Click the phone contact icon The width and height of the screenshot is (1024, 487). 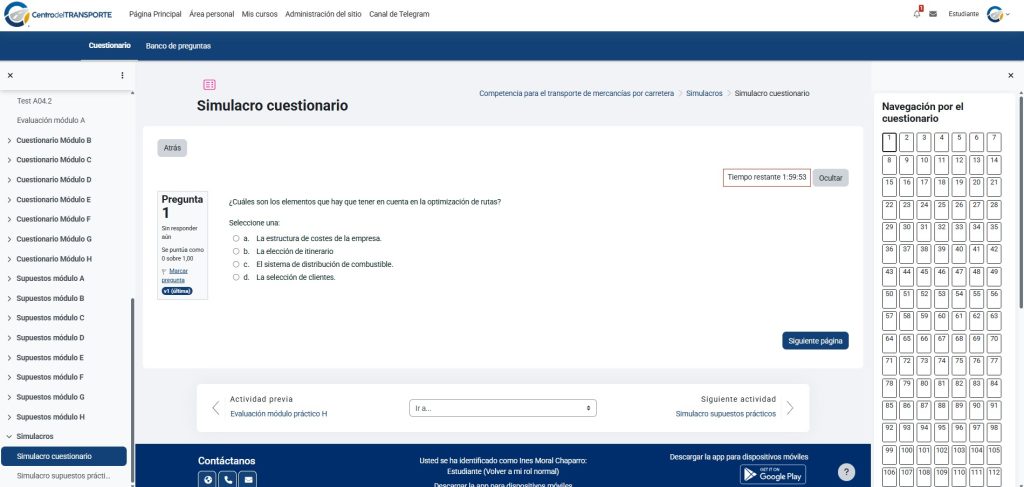coord(228,480)
